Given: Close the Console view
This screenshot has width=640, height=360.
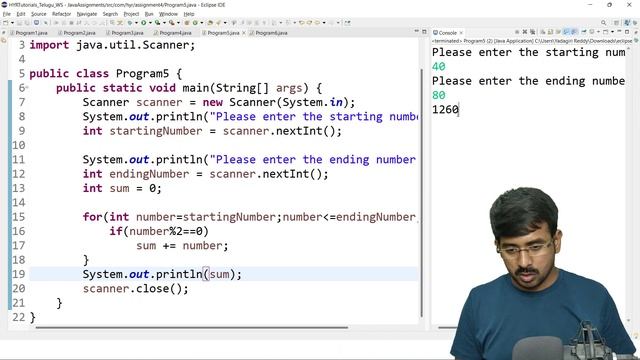Looking at the screenshot, I should tap(461, 33).
